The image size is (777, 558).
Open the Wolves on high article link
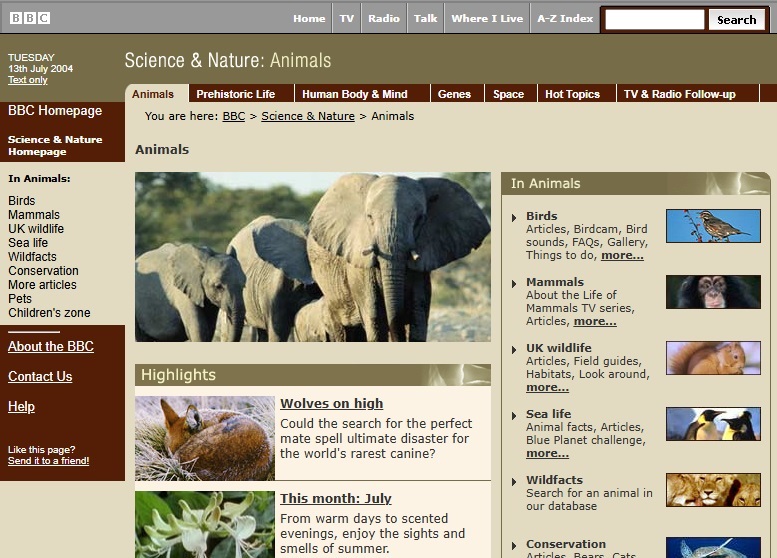(x=331, y=404)
